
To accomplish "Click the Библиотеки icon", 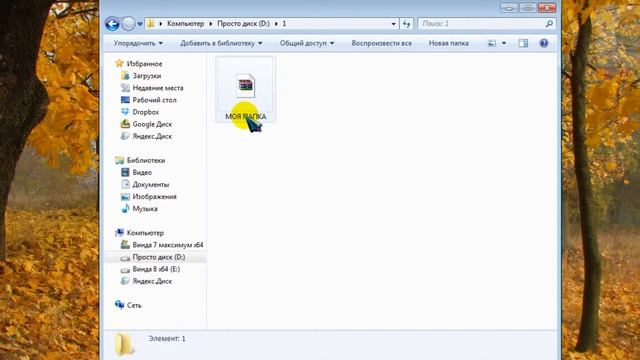I will pyautogui.click(x=119, y=160).
